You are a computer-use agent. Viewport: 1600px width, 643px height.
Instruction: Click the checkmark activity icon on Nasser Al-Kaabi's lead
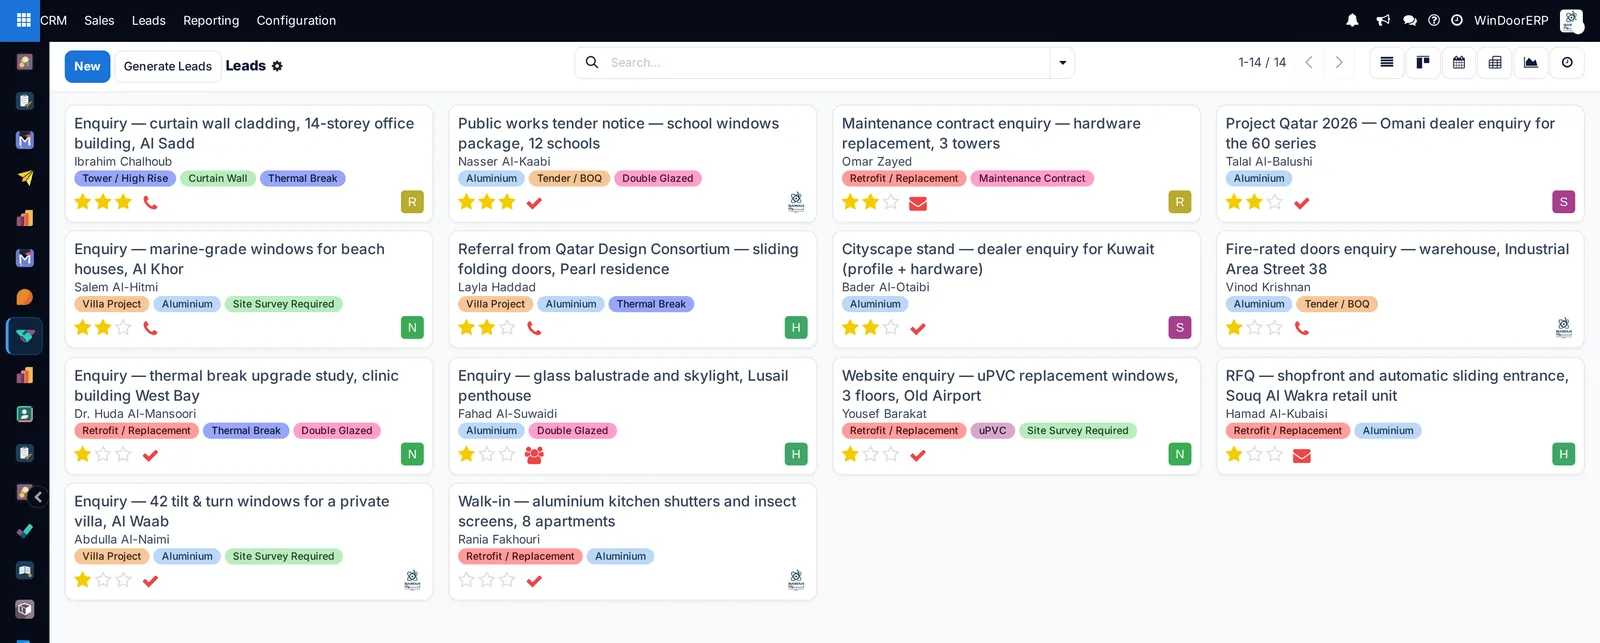point(534,203)
